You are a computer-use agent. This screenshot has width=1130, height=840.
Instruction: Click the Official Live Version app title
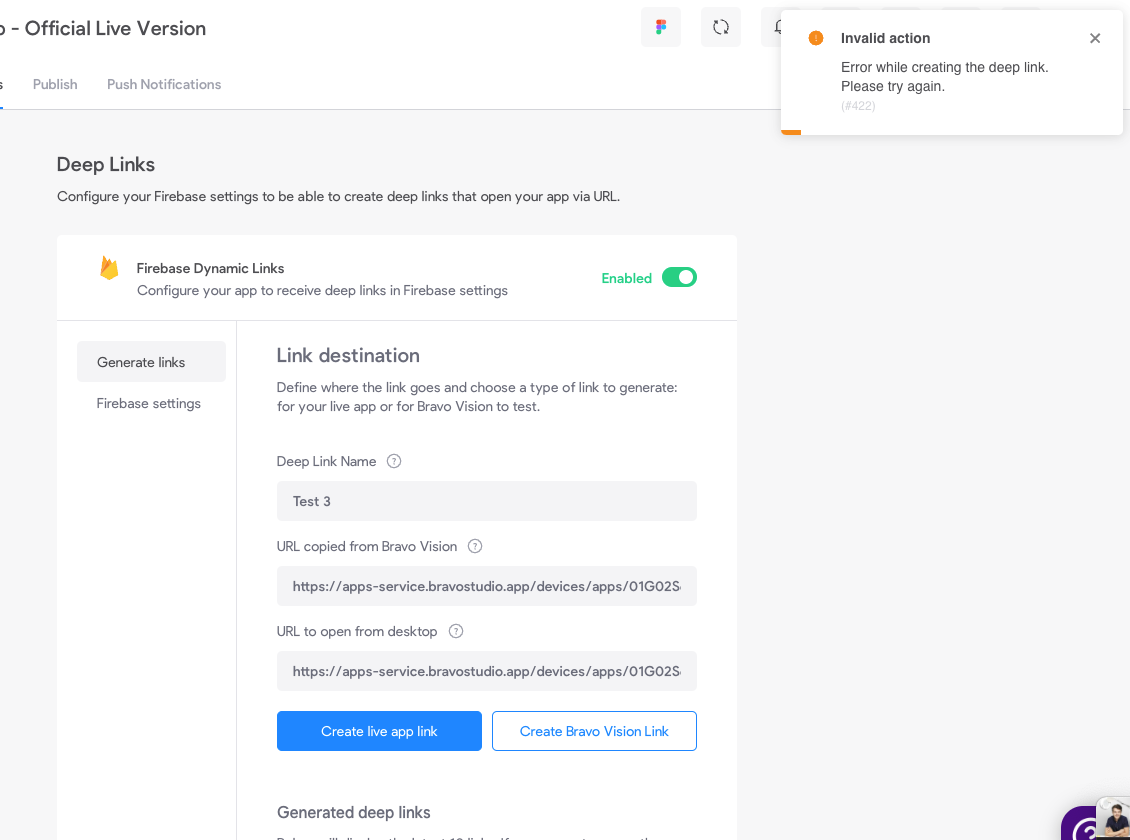click(x=115, y=28)
